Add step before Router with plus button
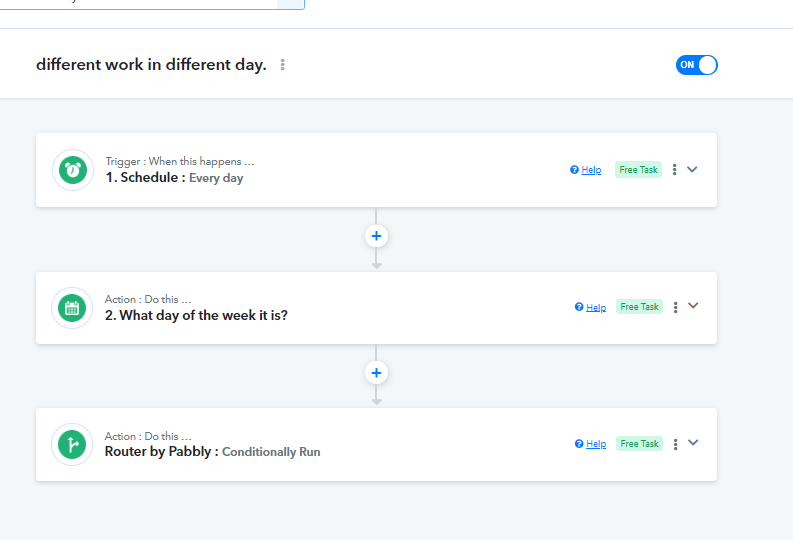This screenshot has height=540, width=793. click(x=376, y=373)
